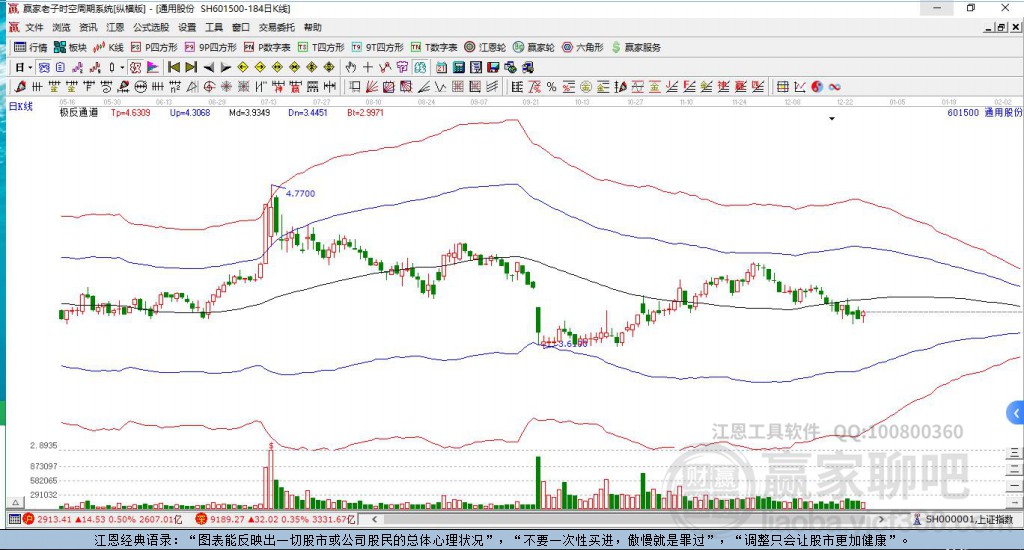
Task: Open the 浏览 menu
Action: (61, 27)
